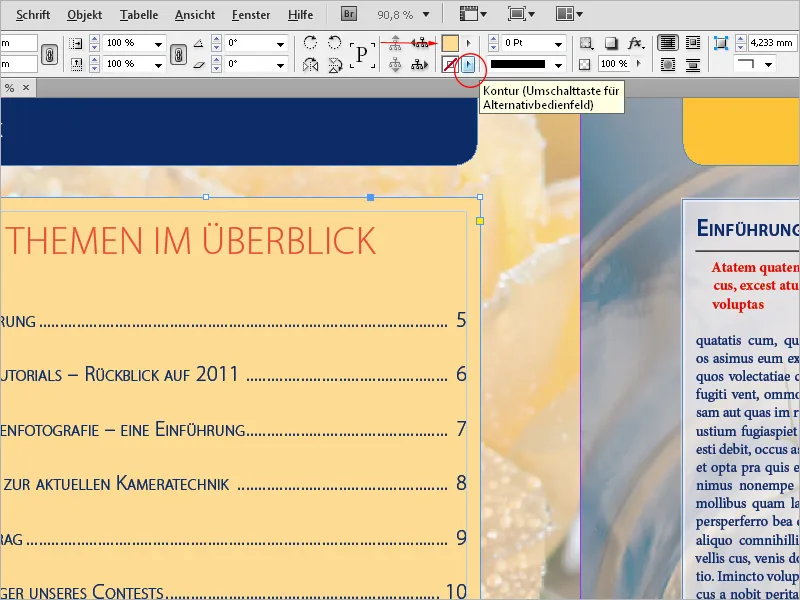Image resolution: width=800 pixels, height=600 pixels.
Task: Open the corner shape dropdown
Action: (x=768, y=65)
